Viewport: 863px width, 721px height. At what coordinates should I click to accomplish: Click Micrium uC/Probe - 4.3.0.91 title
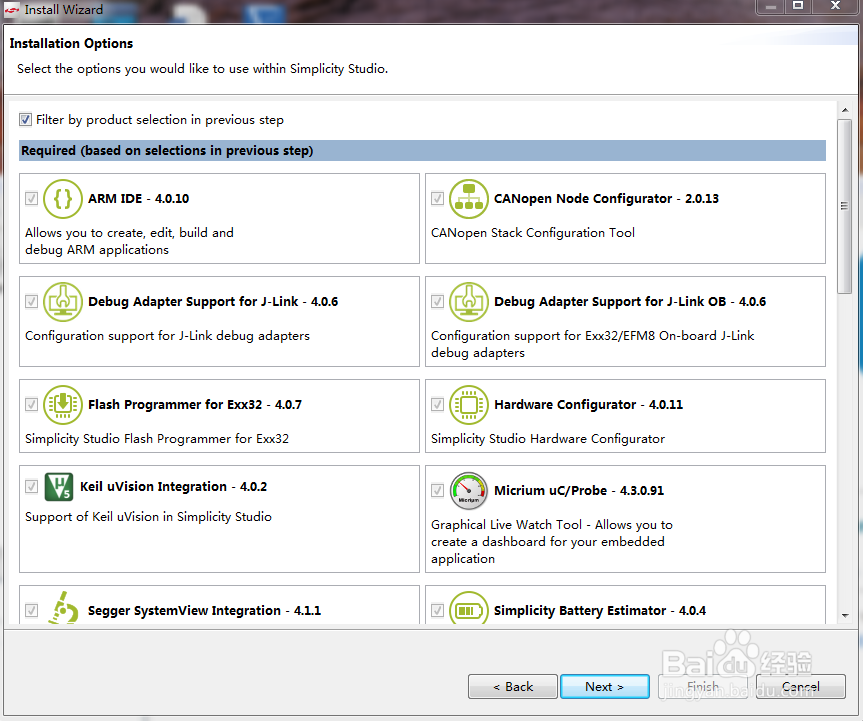tap(579, 490)
